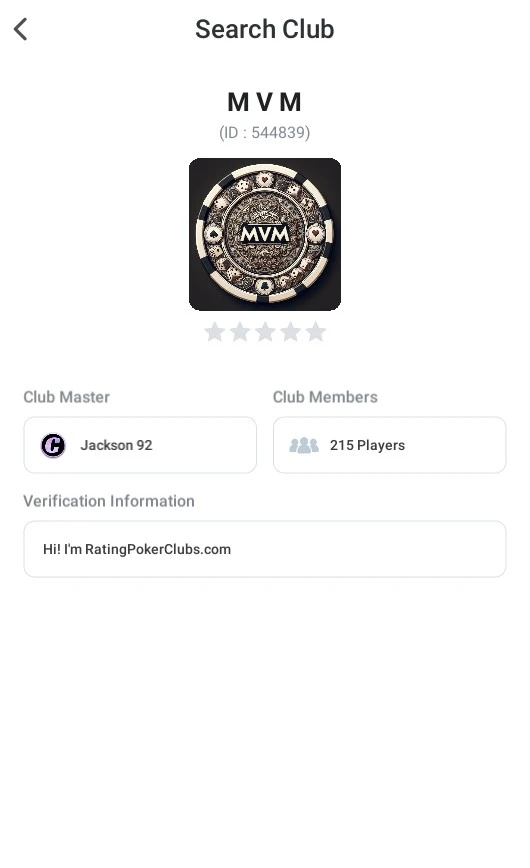Screen dimensions: 530x868
Task: Tap the Search Club page title
Action: click(265, 29)
